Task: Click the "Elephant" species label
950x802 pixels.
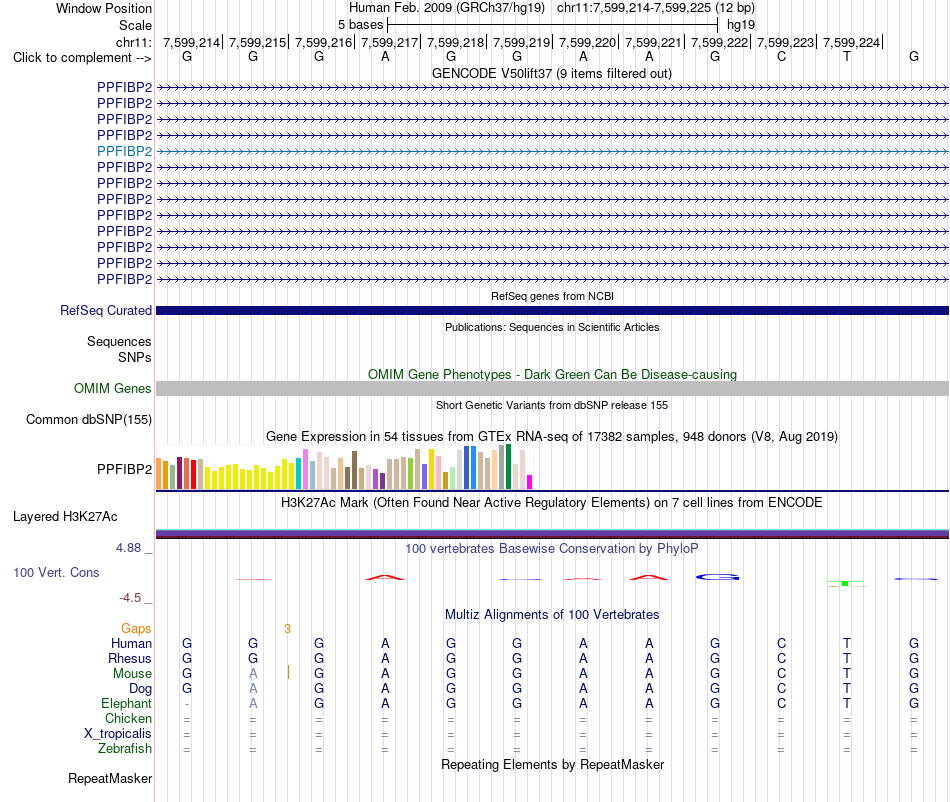Action: pos(126,703)
